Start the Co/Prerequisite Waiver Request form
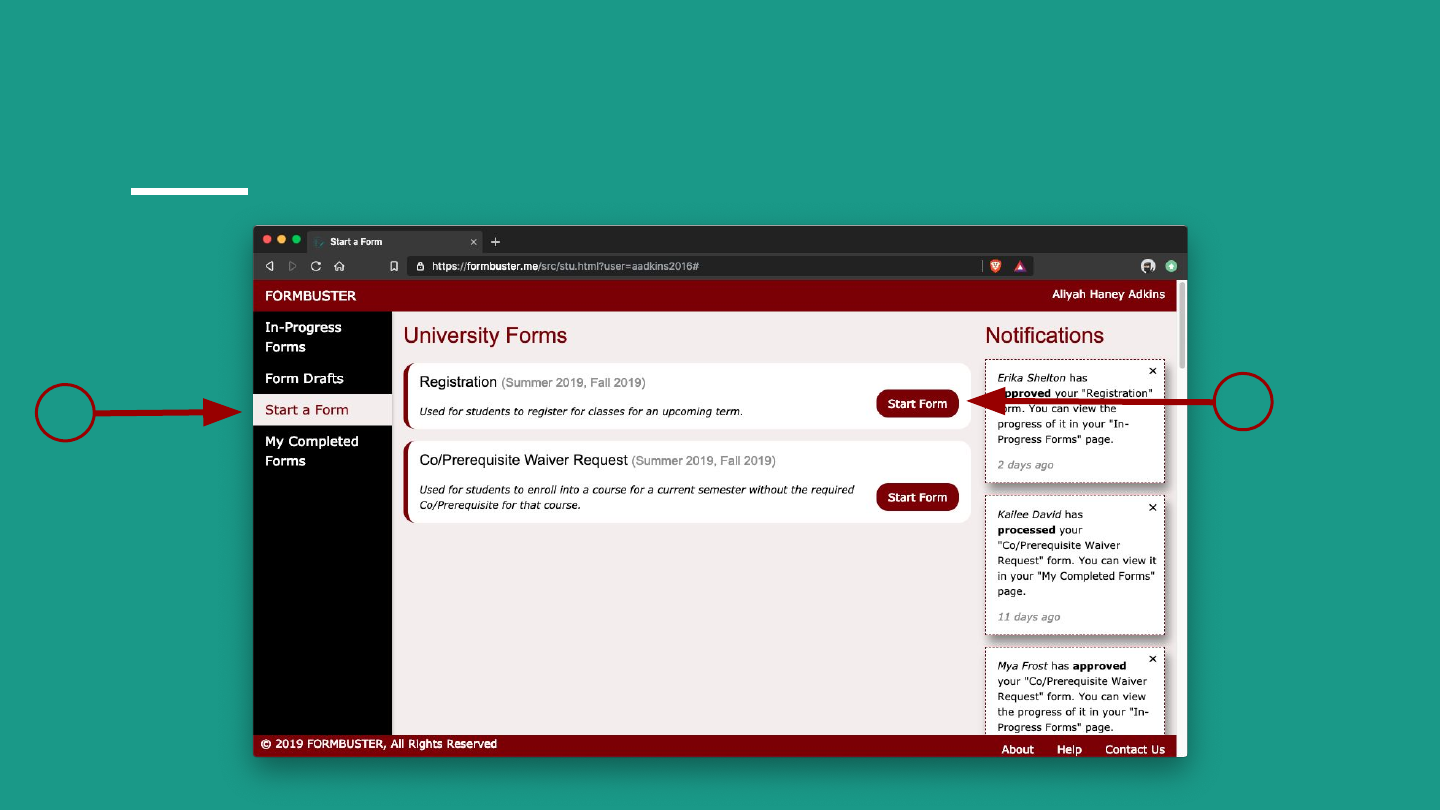The image size is (1440, 810). (917, 497)
